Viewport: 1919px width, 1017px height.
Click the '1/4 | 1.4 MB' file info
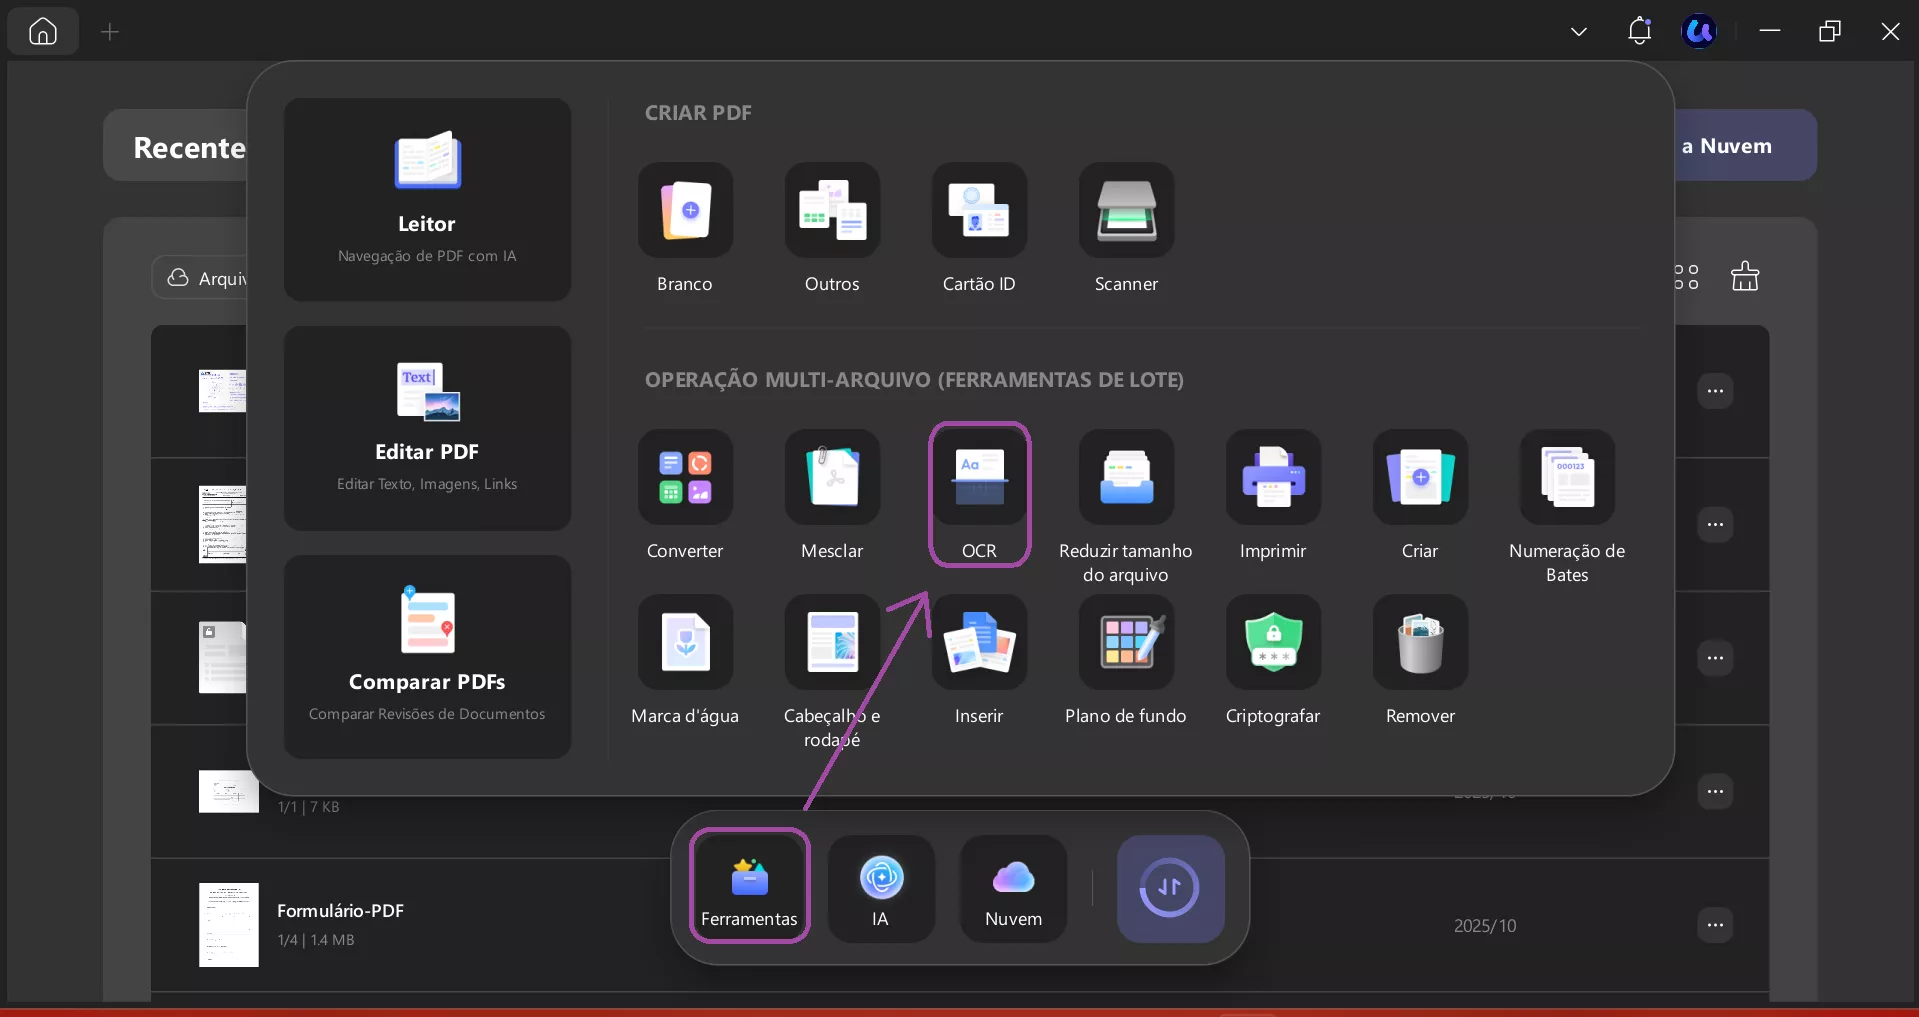point(316,940)
